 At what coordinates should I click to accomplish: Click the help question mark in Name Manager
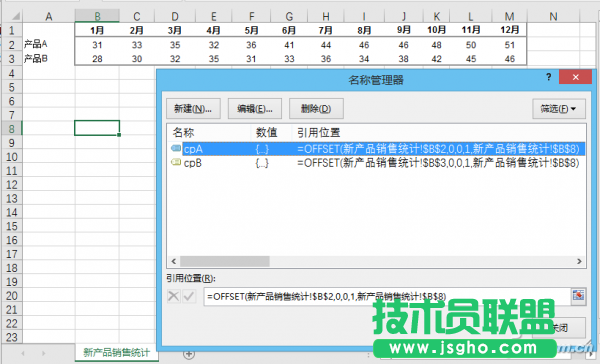pos(548,77)
